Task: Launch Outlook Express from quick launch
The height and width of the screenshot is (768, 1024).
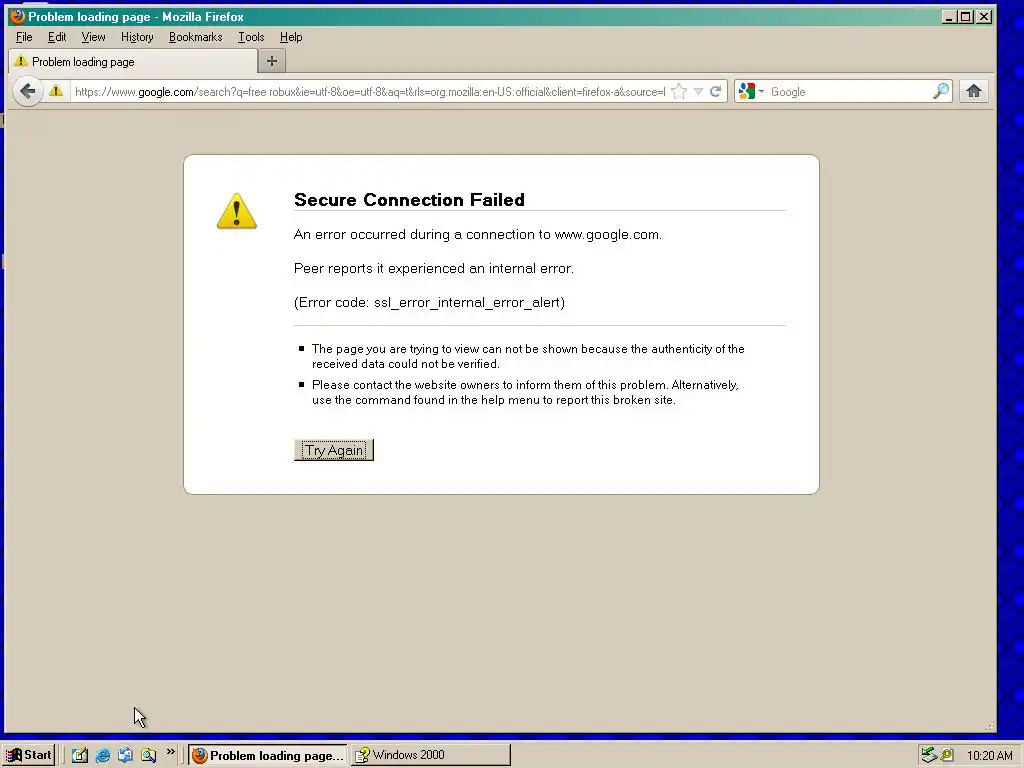Action: (x=125, y=755)
